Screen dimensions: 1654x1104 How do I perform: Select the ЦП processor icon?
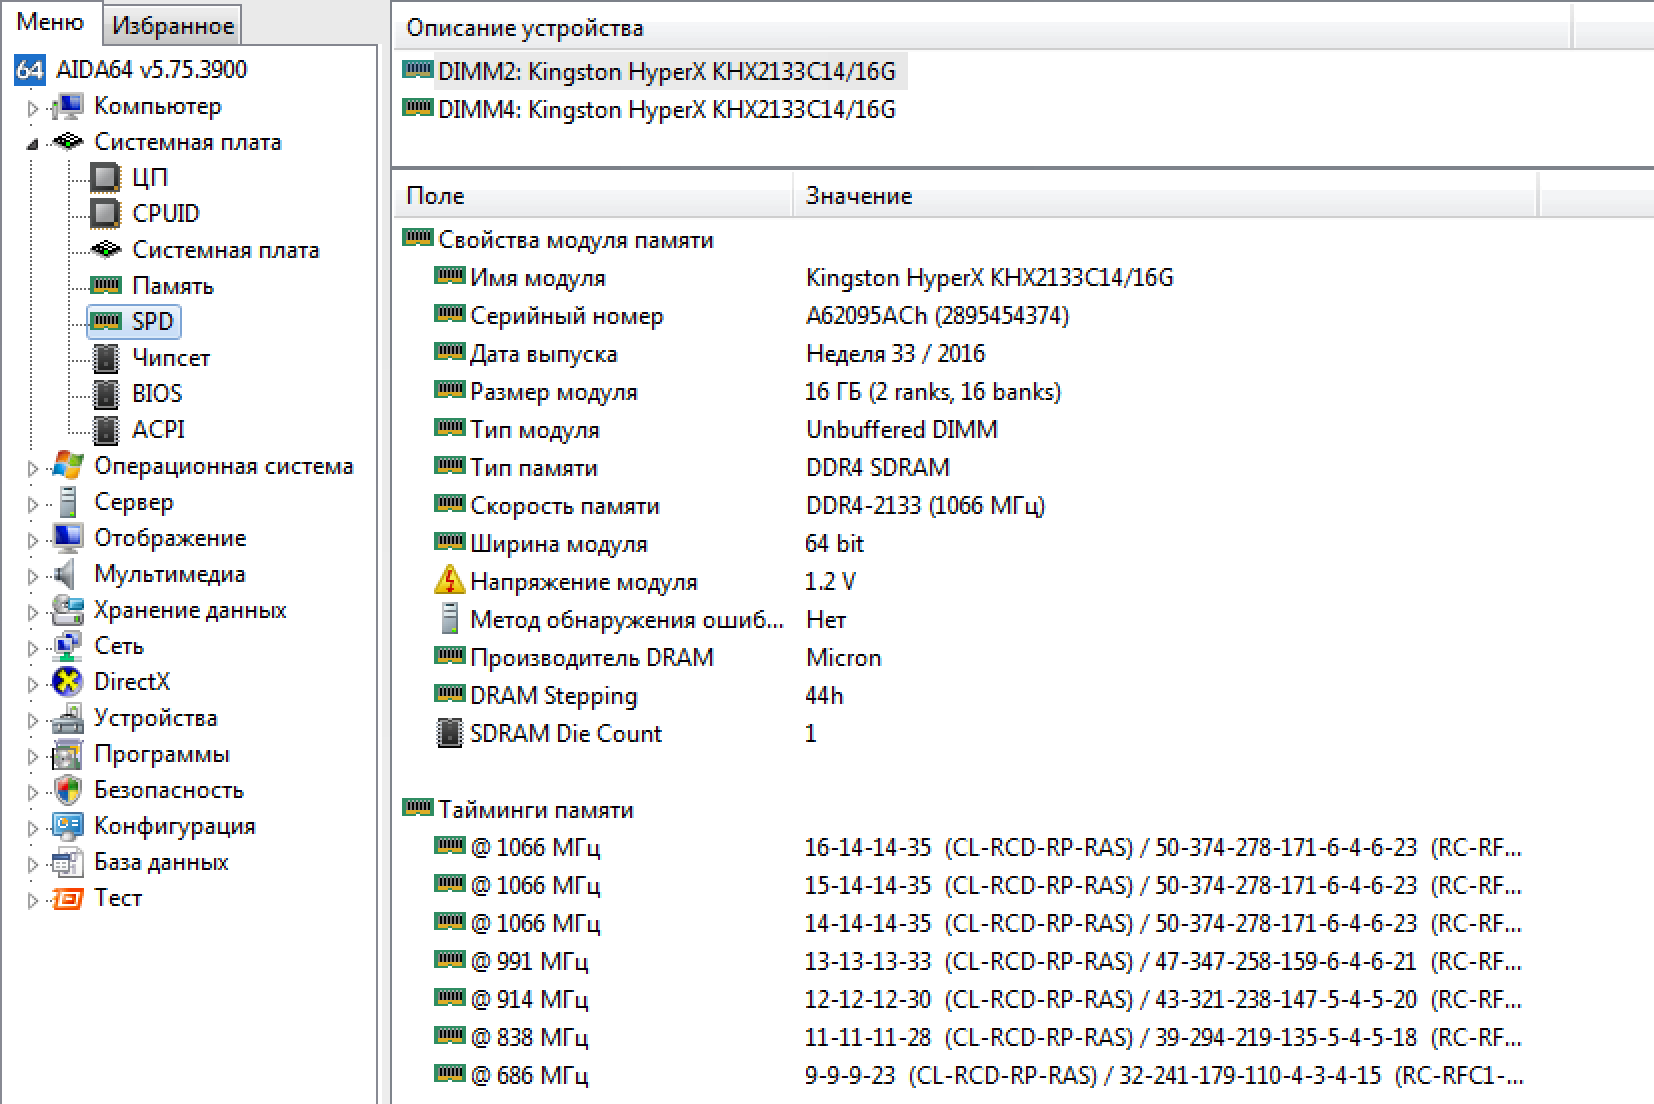(105, 178)
